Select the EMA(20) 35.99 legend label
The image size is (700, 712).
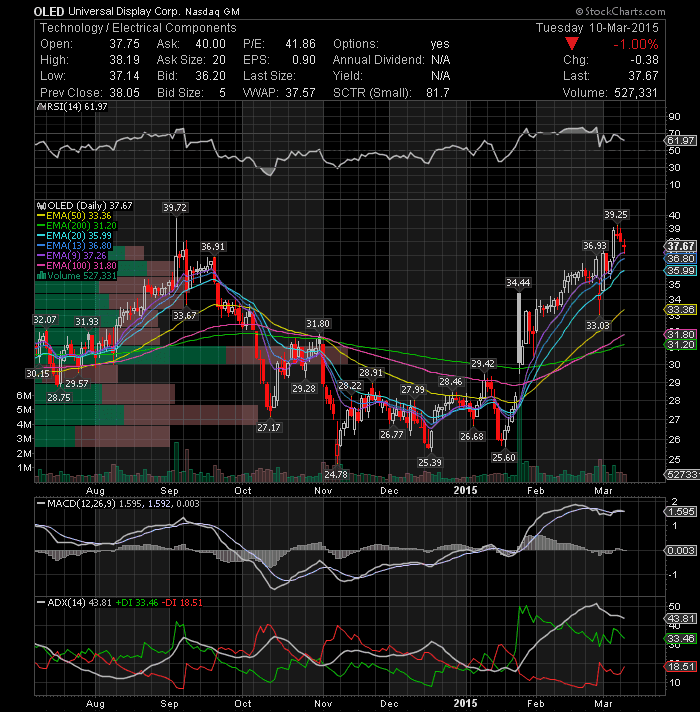pos(79,236)
